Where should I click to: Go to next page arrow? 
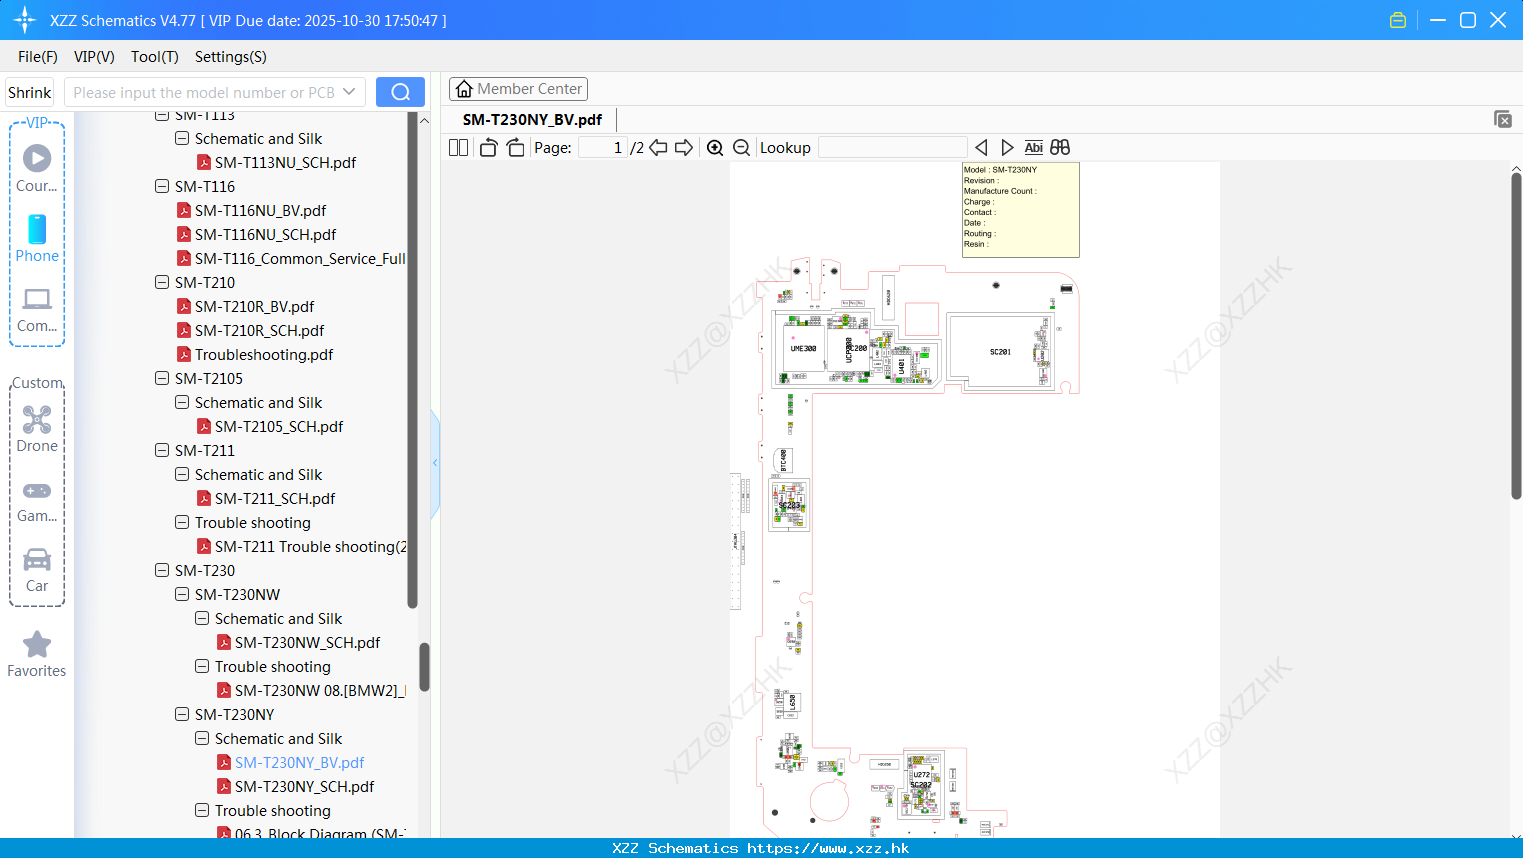point(684,147)
